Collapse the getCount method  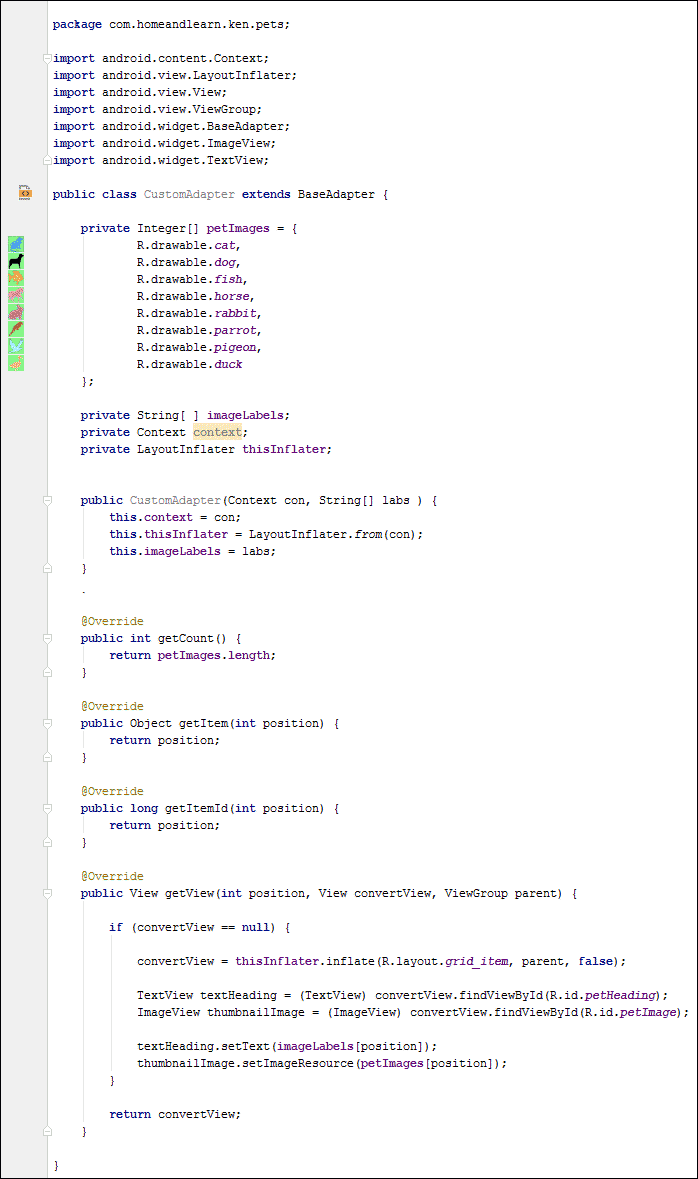[47, 638]
